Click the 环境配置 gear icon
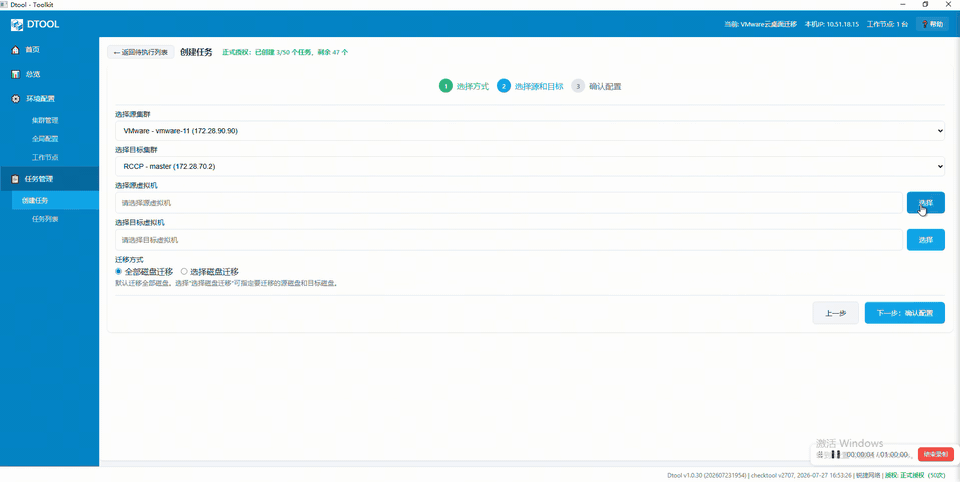Screen dimensions: 960x482 [16, 99]
